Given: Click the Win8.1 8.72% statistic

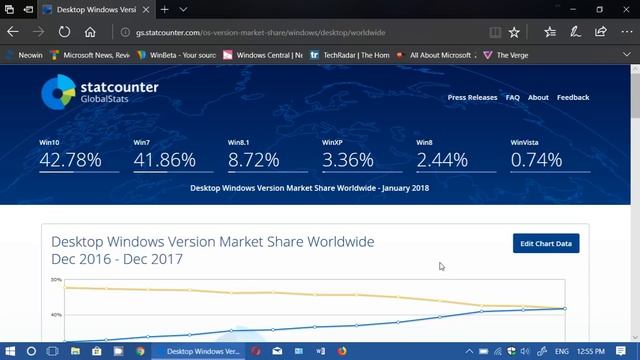Looking at the screenshot, I should (268, 155).
